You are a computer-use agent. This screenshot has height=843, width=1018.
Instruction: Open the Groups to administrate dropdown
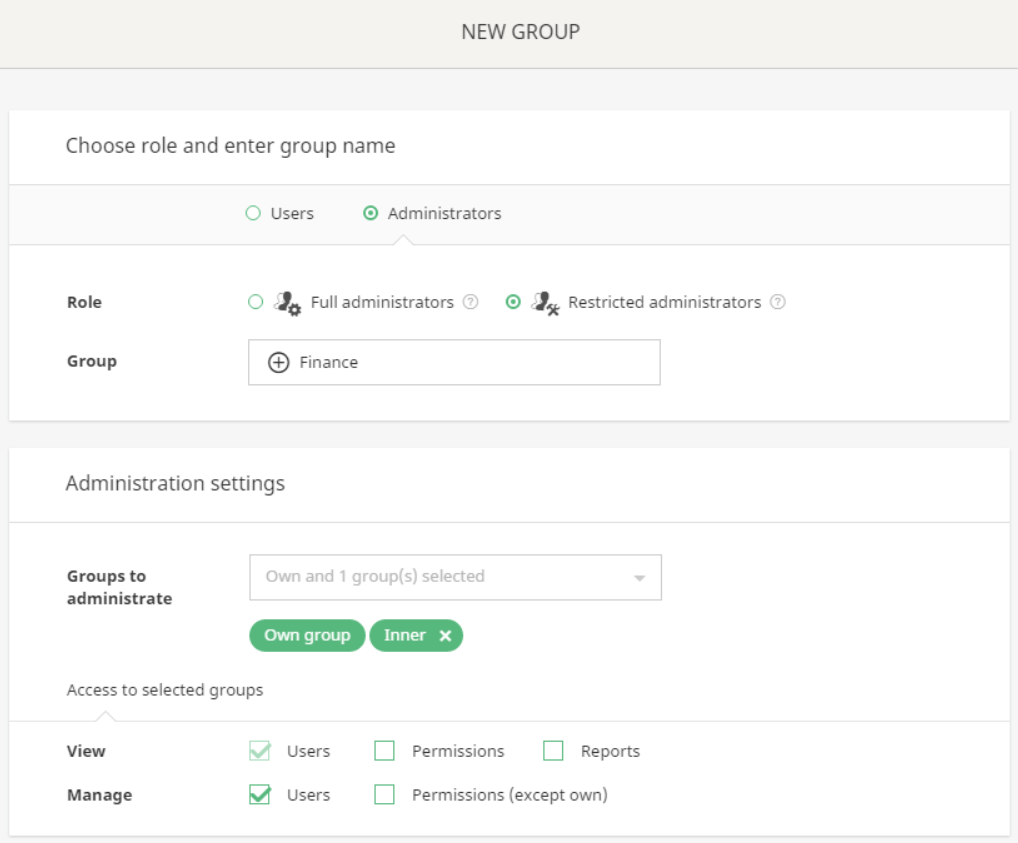pos(454,577)
